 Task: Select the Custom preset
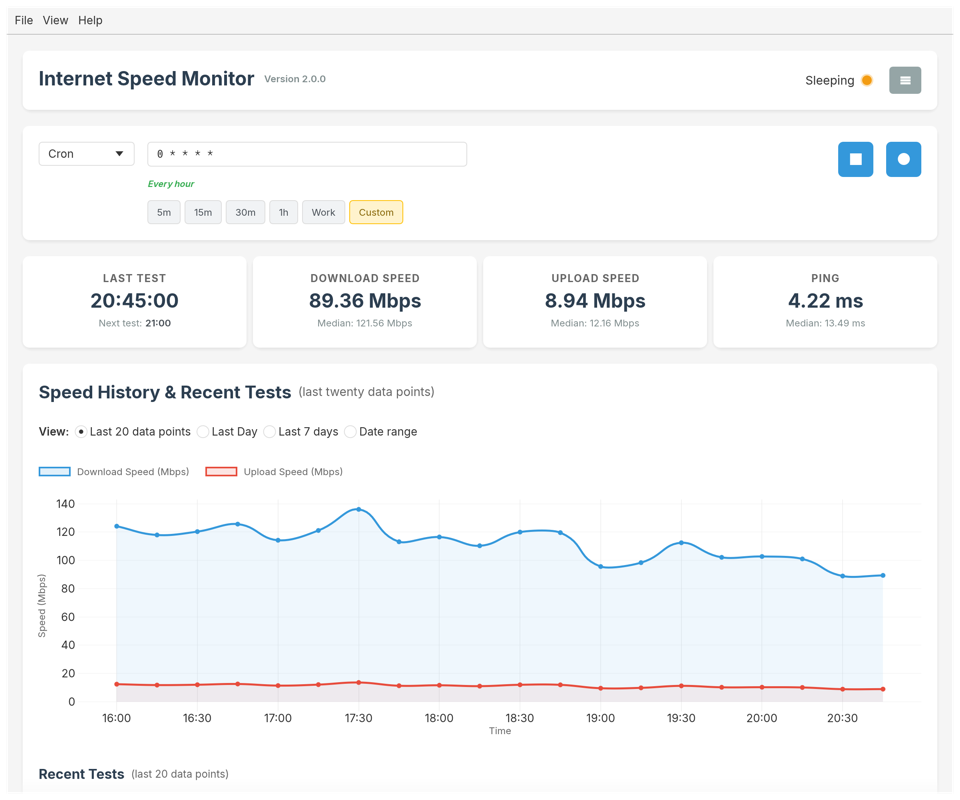point(376,212)
